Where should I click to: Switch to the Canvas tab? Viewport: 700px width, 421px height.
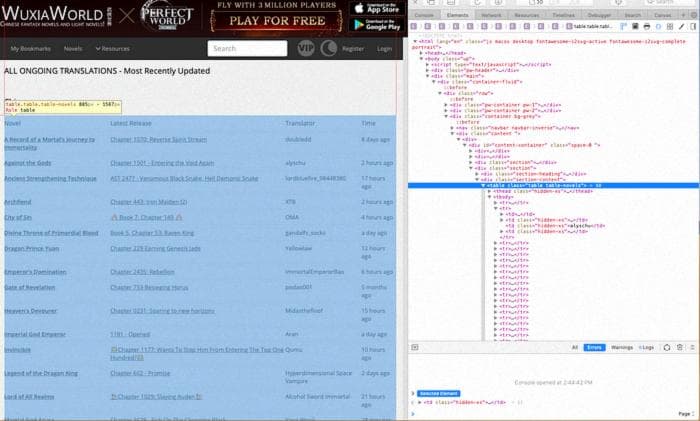[662, 15]
